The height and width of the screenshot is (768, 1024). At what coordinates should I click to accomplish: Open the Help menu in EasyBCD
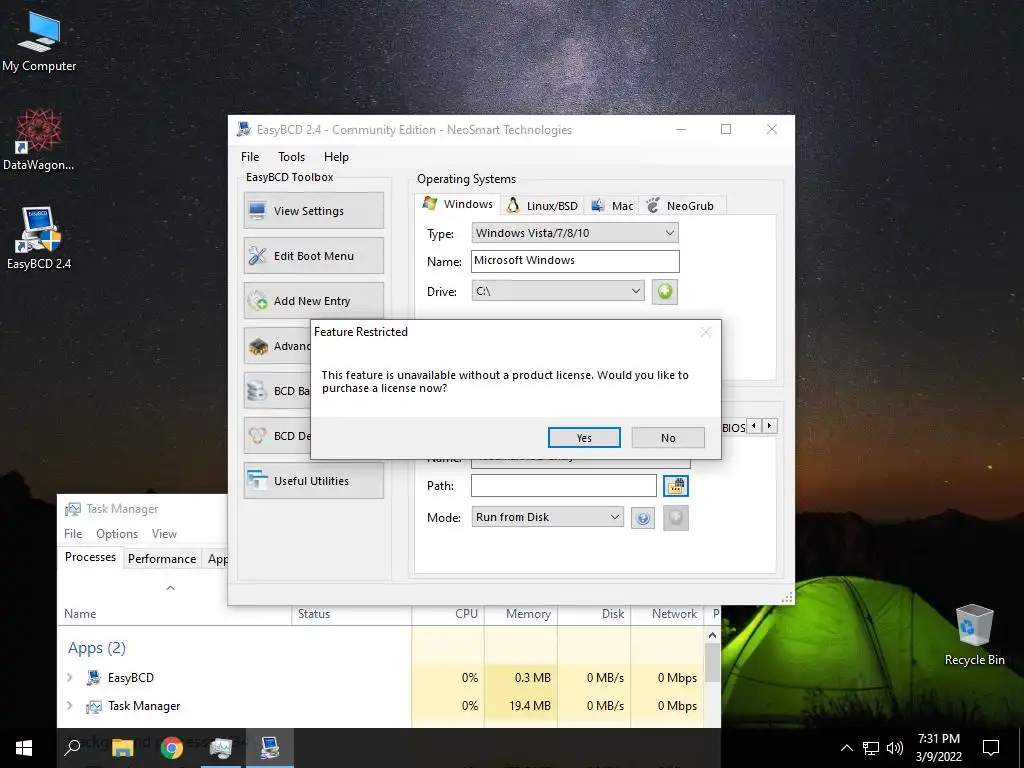coord(336,157)
